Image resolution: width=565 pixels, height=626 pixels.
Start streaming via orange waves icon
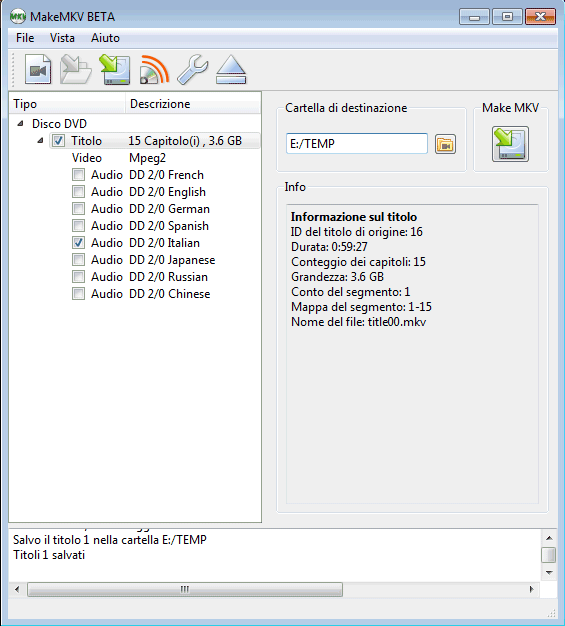tap(154, 70)
